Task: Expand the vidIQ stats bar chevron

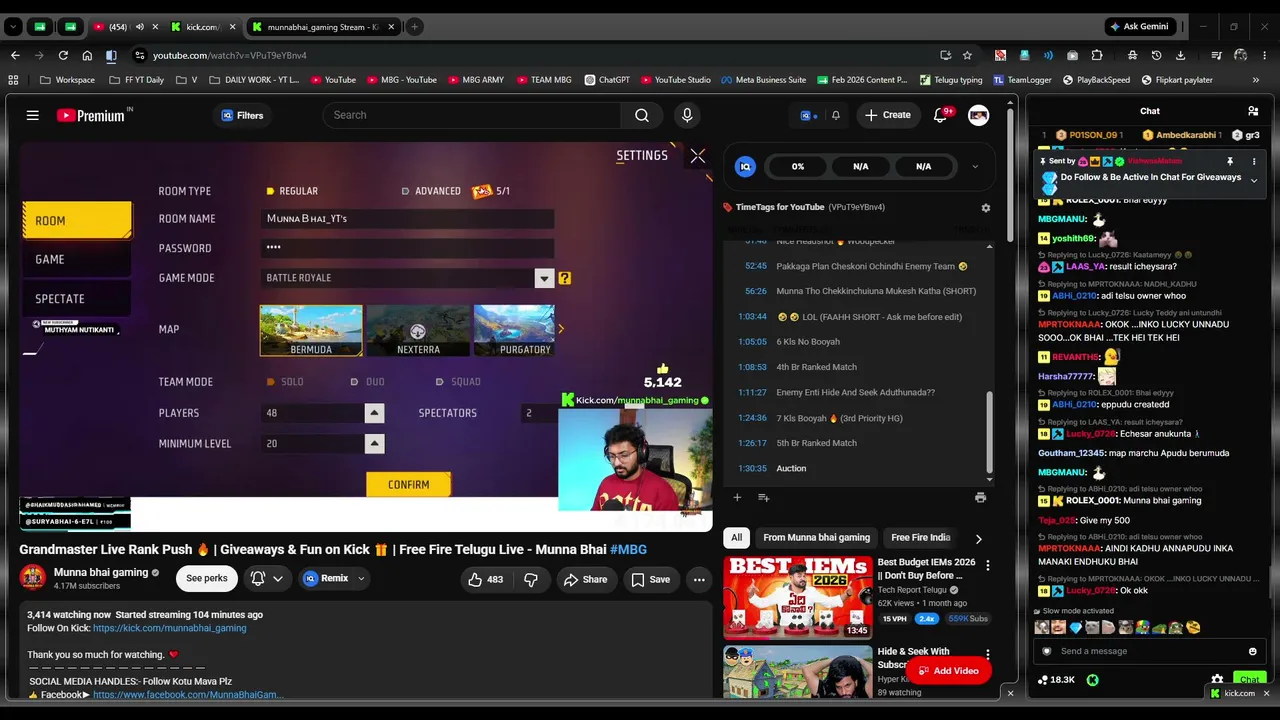Action: (x=975, y=167)
